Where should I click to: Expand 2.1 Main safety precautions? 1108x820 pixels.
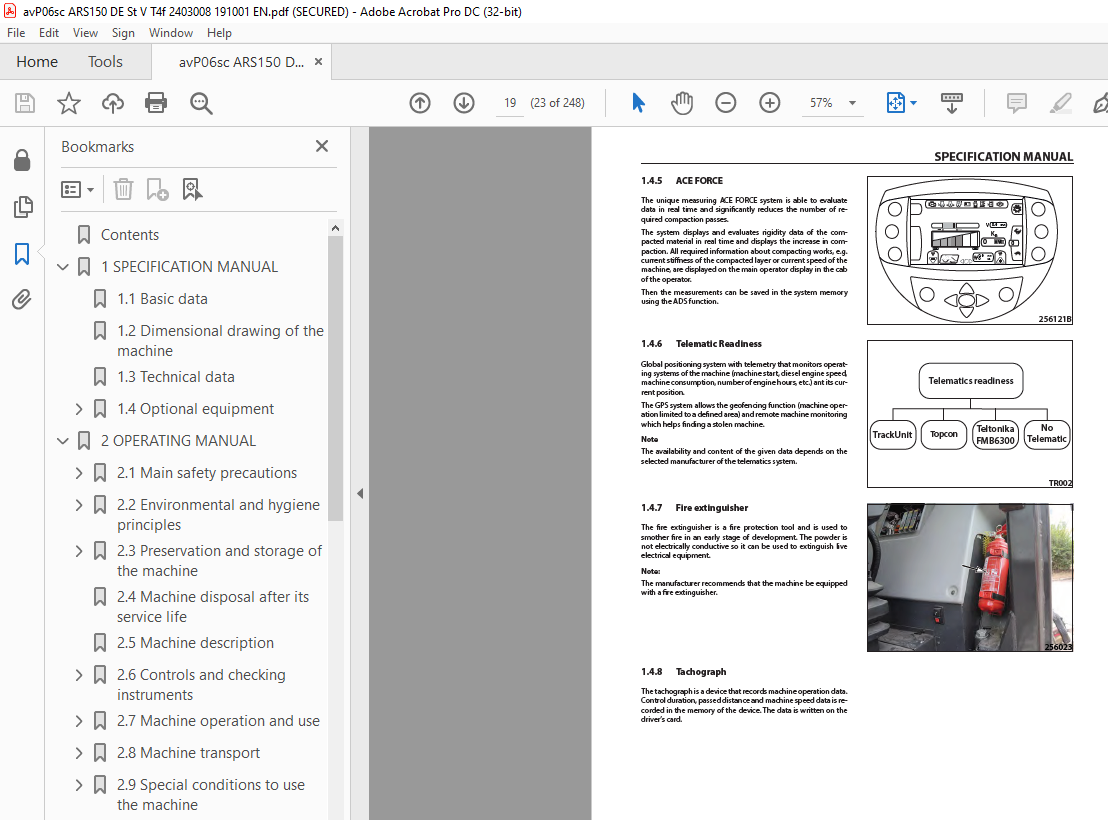pos(78,473)
